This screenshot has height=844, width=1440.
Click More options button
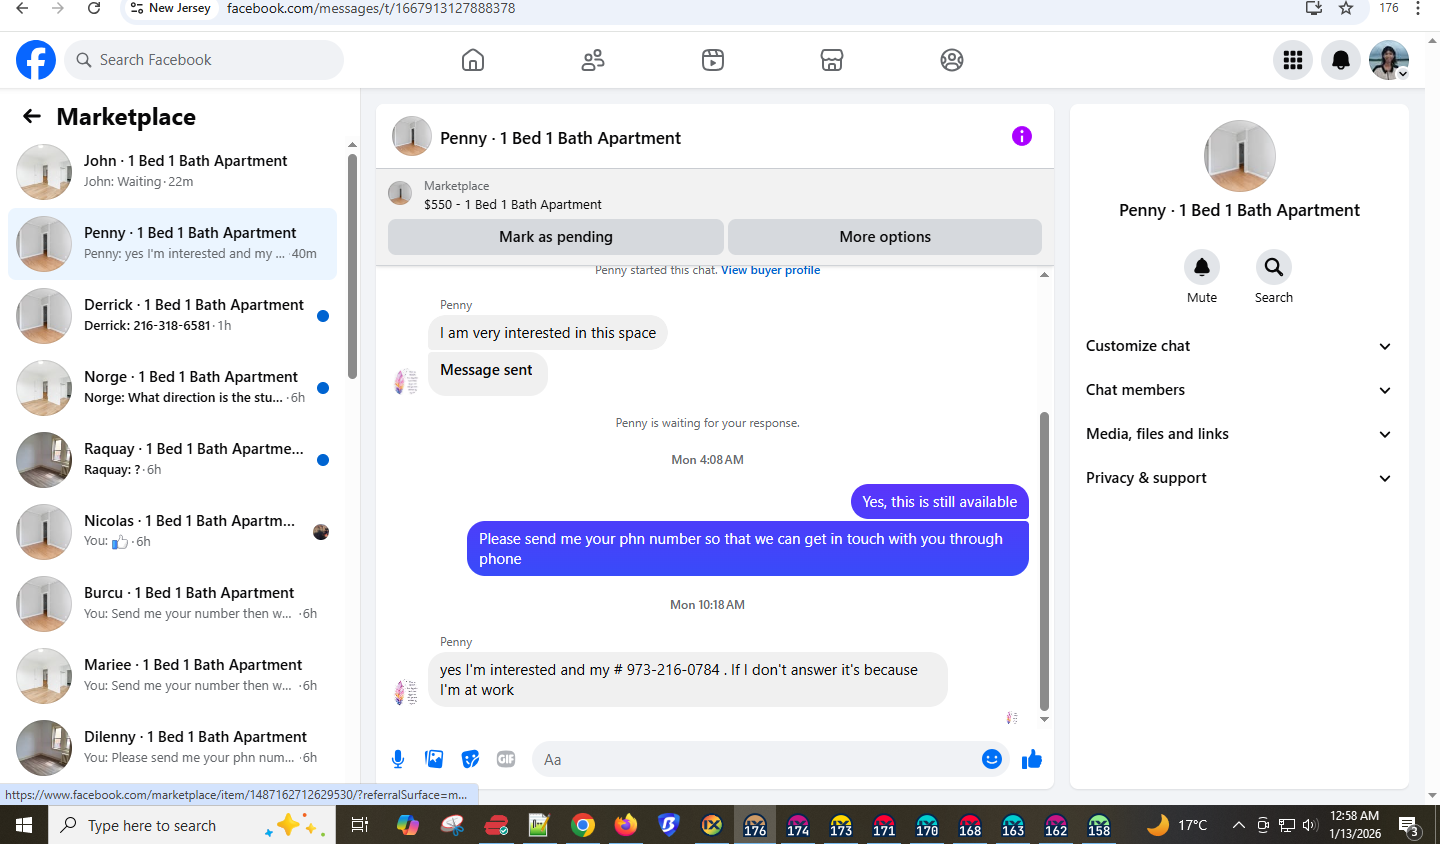click(x=885, y=237)
